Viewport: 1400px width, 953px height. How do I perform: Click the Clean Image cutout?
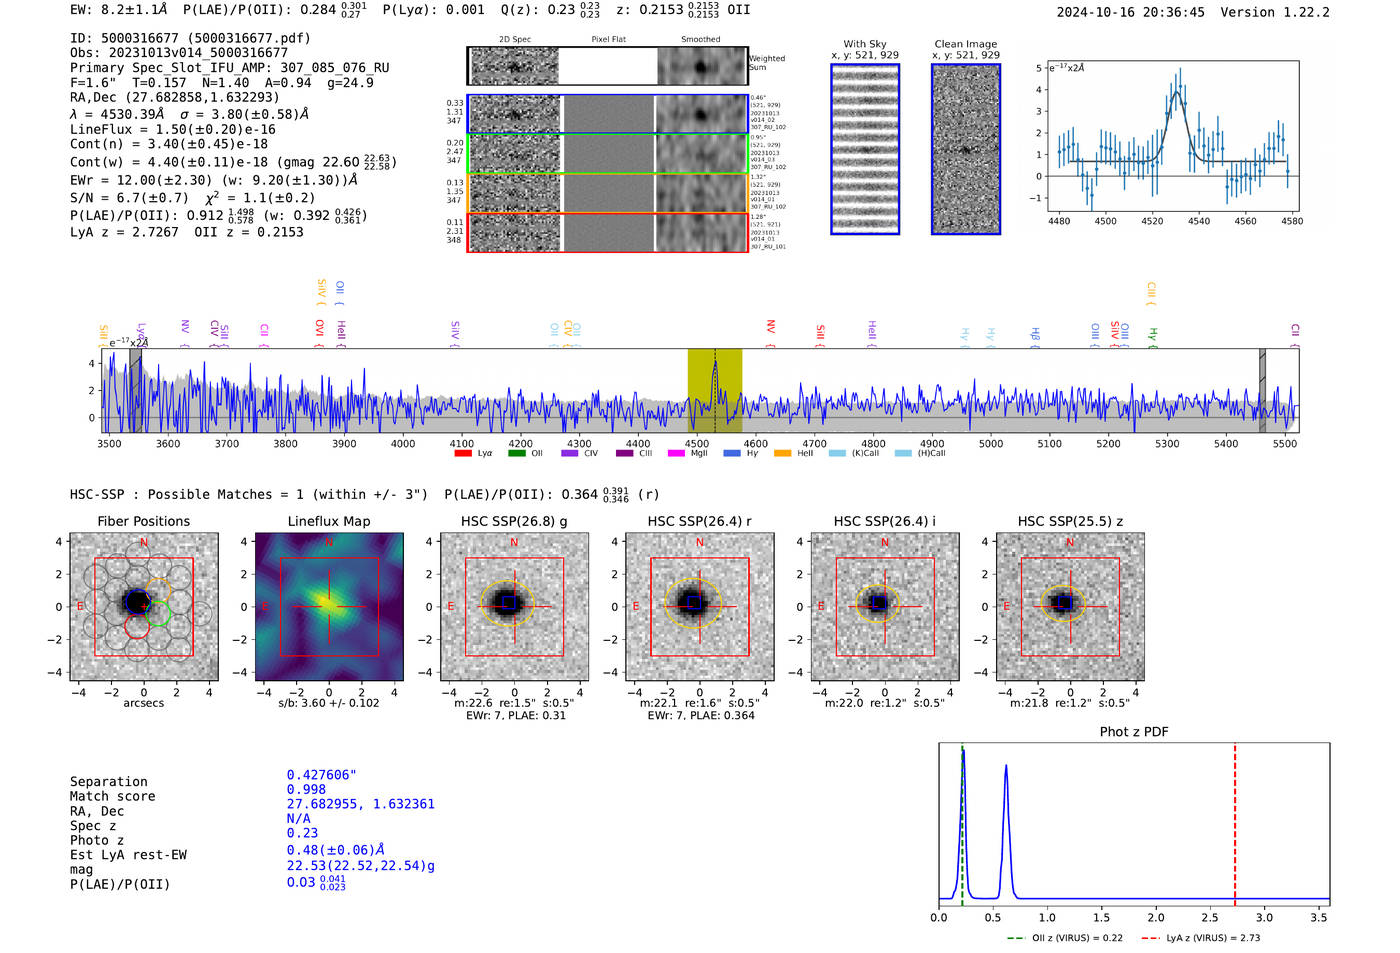point(966,149)
